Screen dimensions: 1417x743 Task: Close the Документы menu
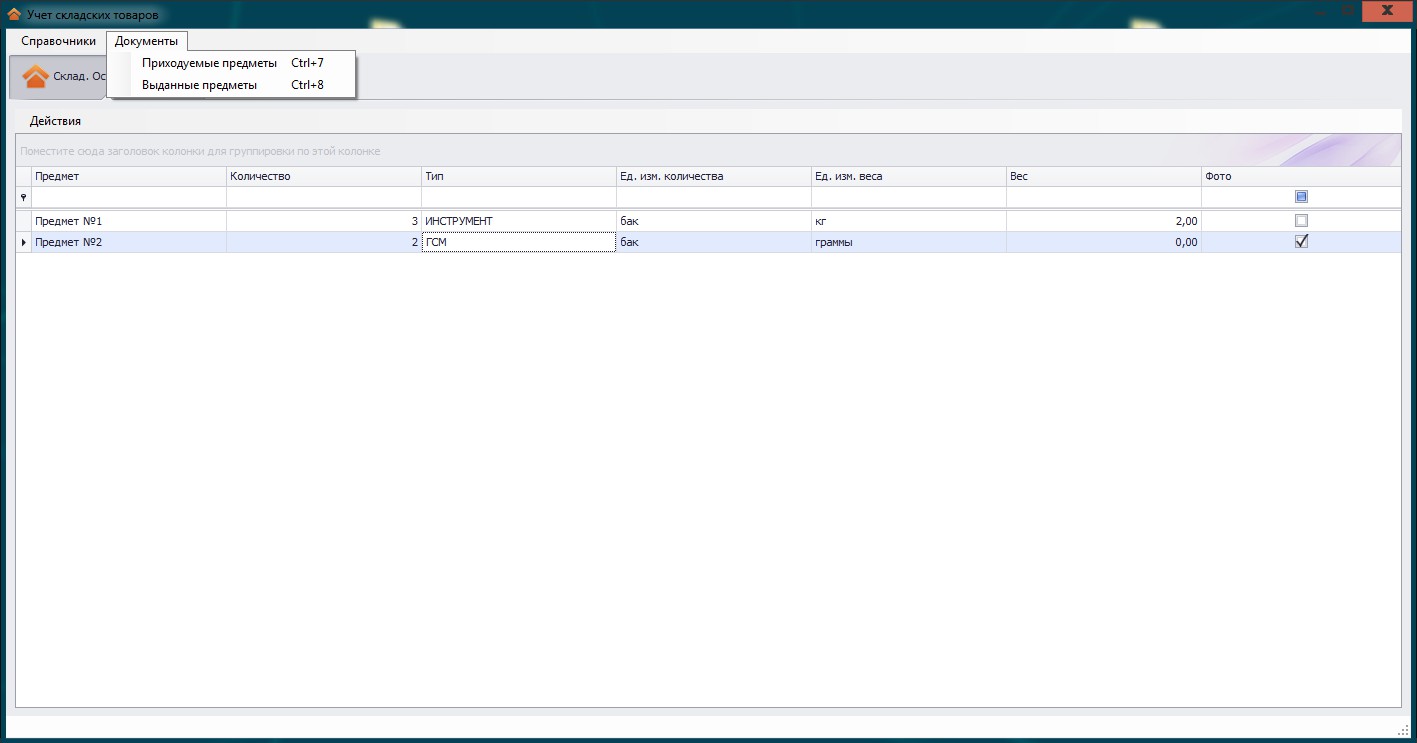(x=147, y=41)
